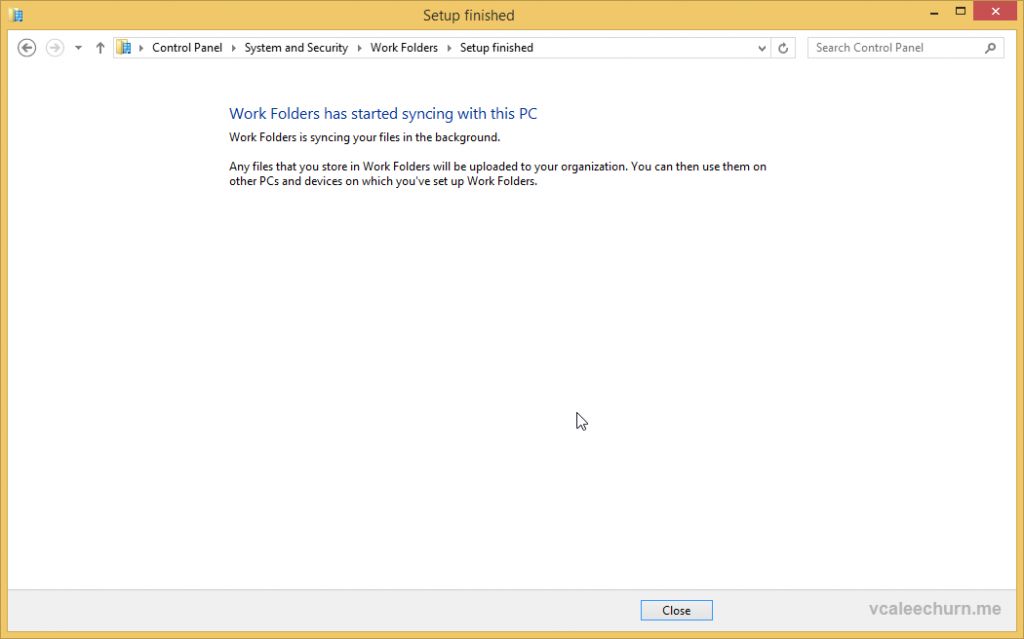Go up one folder level
The width and height of the screenshot is (1024, 639).
coord(100,47)
